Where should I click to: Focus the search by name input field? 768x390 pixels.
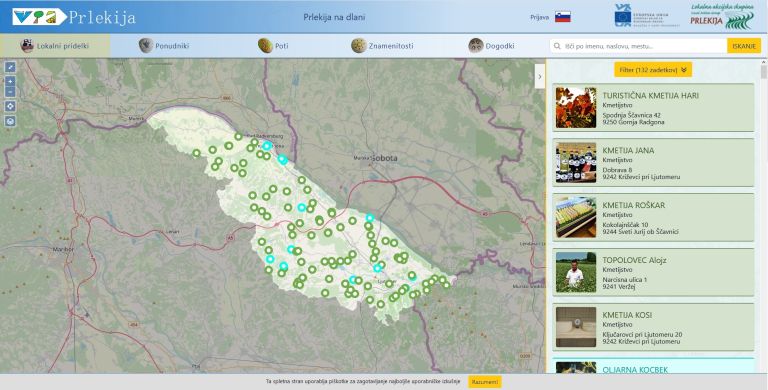(x=638, y=46)
